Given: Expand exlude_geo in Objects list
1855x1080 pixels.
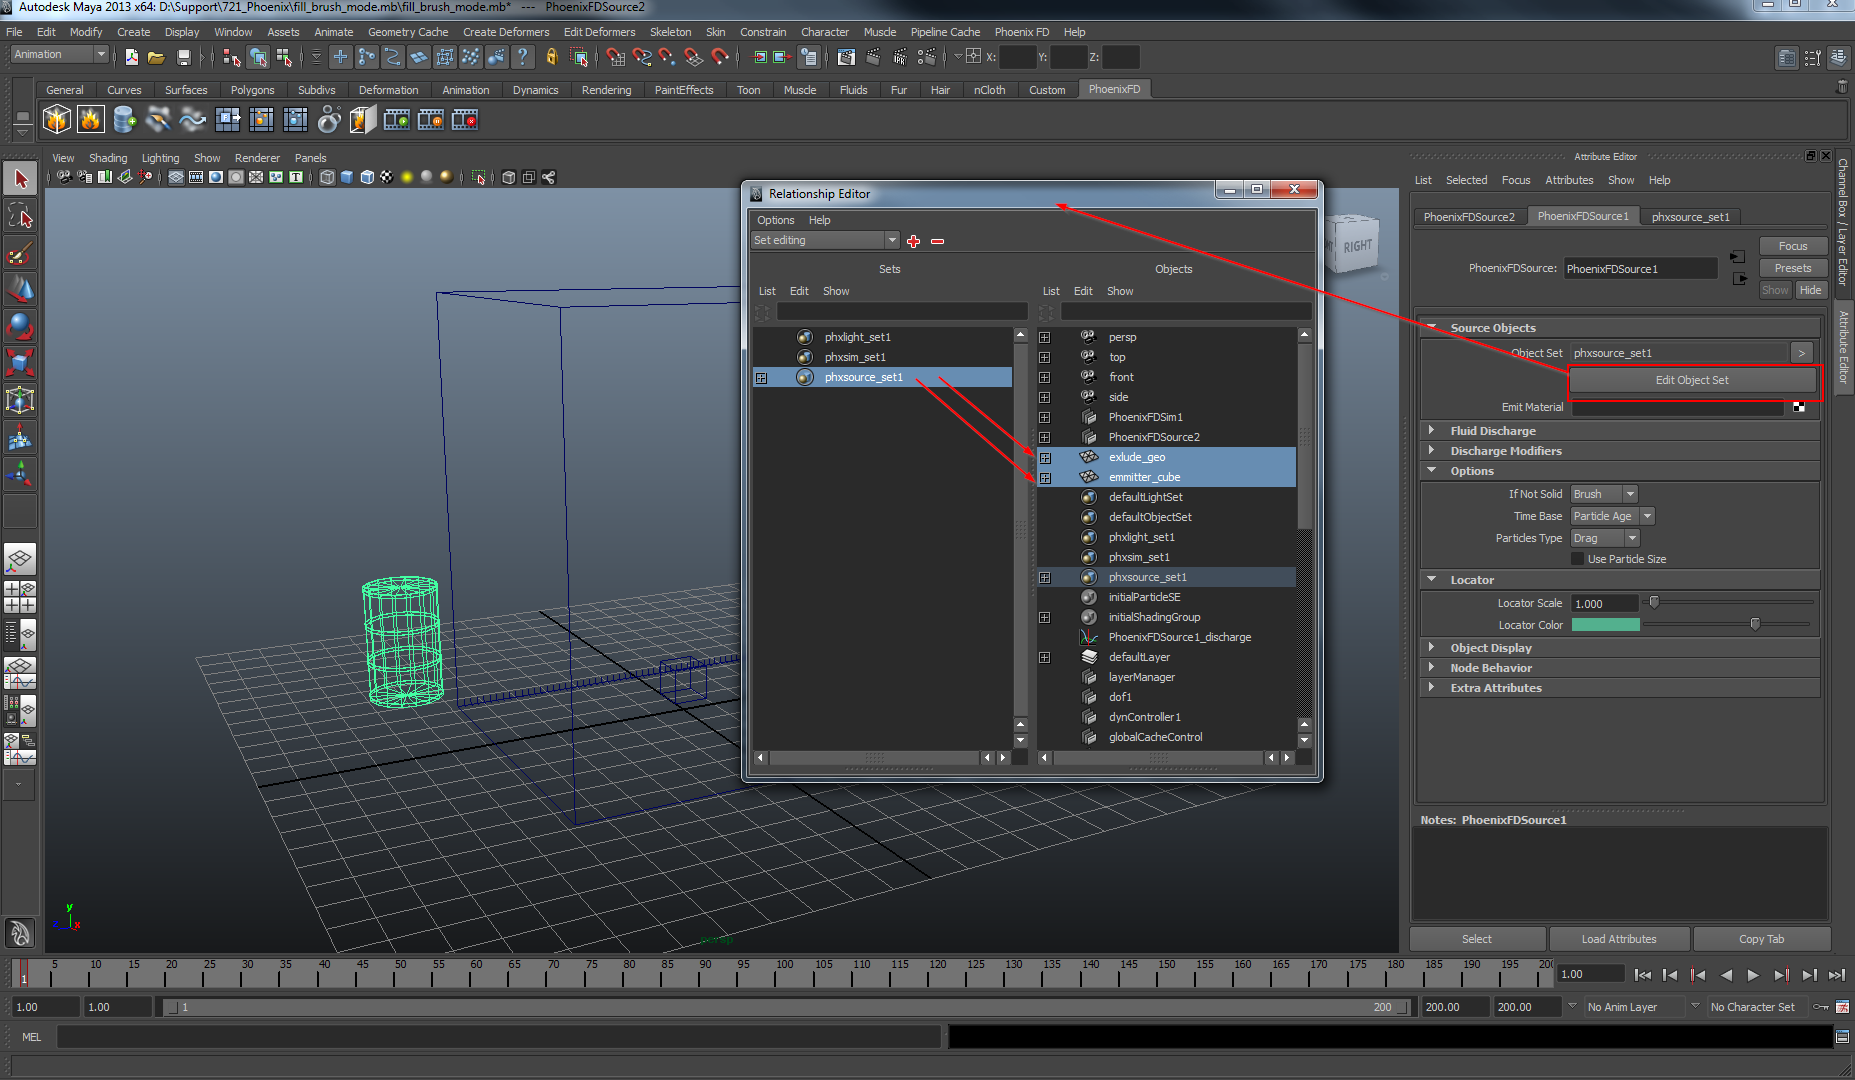Looking at the screenshot, I should click(1045, 457).
